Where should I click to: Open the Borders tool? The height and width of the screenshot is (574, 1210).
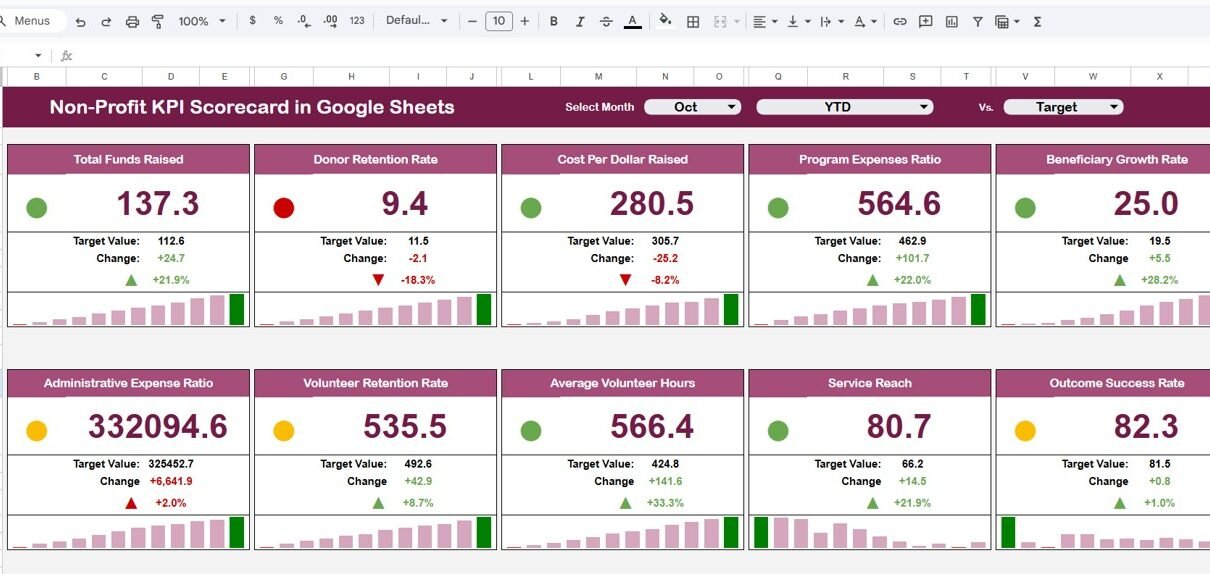692,21
